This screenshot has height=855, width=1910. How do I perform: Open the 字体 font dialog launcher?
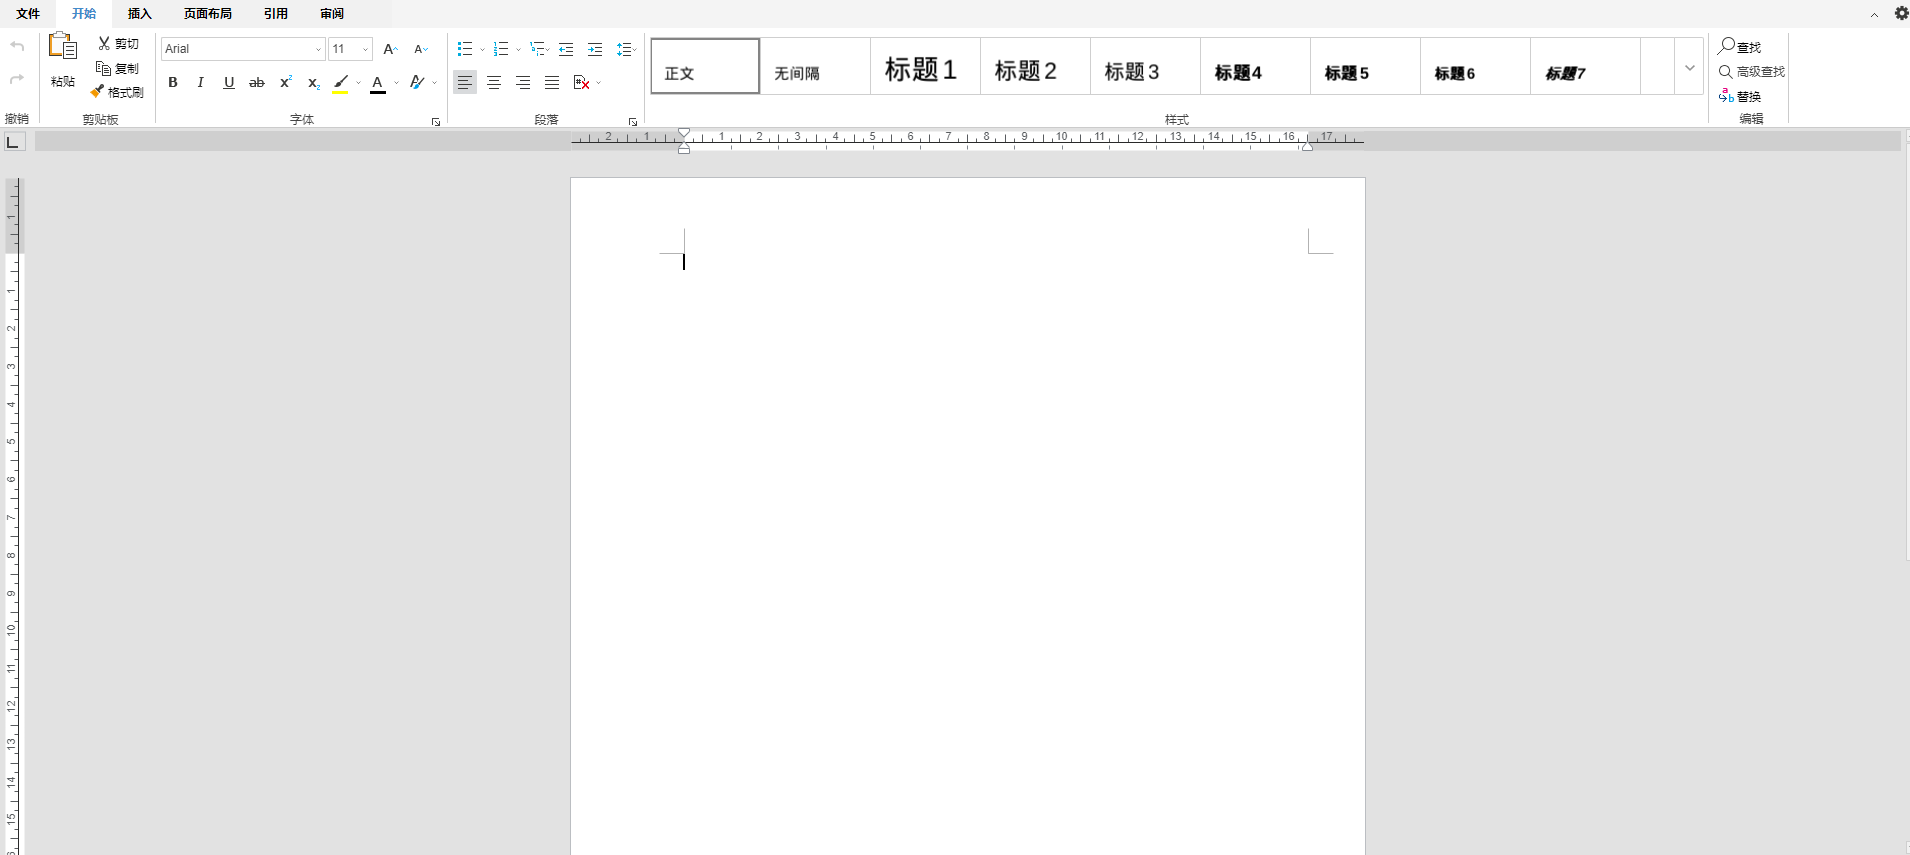436,122
